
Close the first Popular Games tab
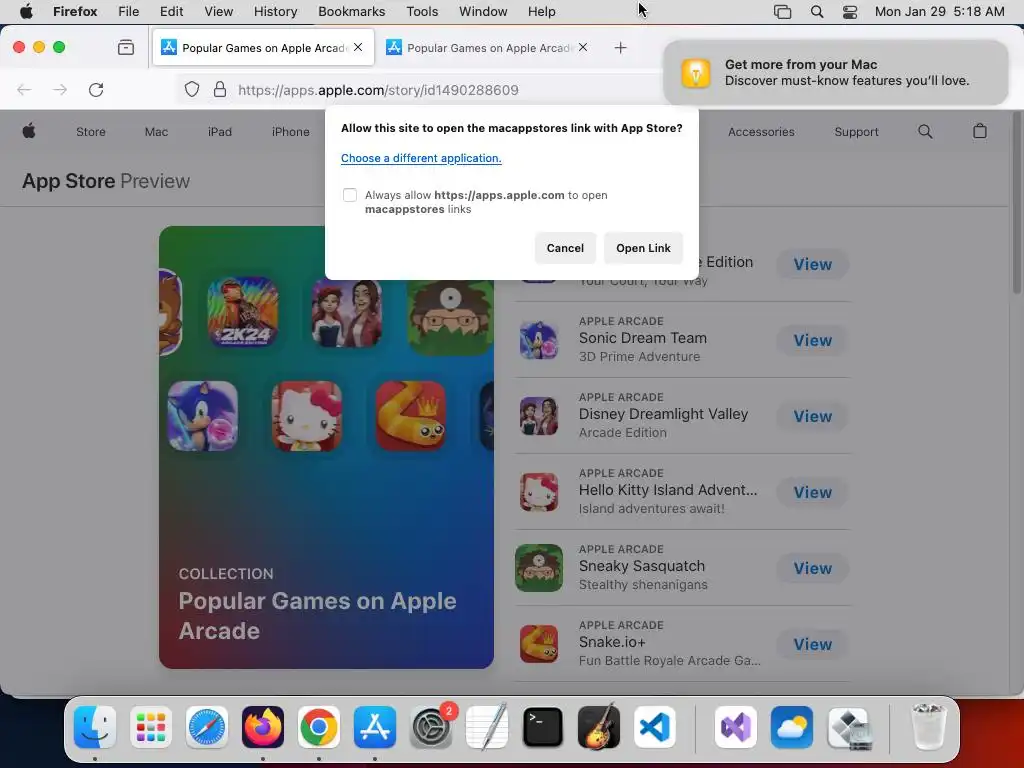click(358, 47)
